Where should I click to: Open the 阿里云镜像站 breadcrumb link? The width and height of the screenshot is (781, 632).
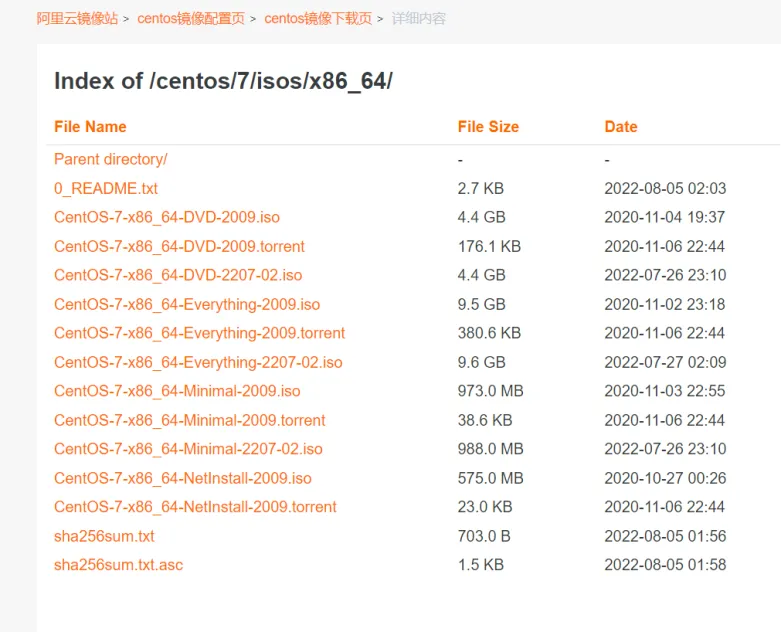pos(77,18)
